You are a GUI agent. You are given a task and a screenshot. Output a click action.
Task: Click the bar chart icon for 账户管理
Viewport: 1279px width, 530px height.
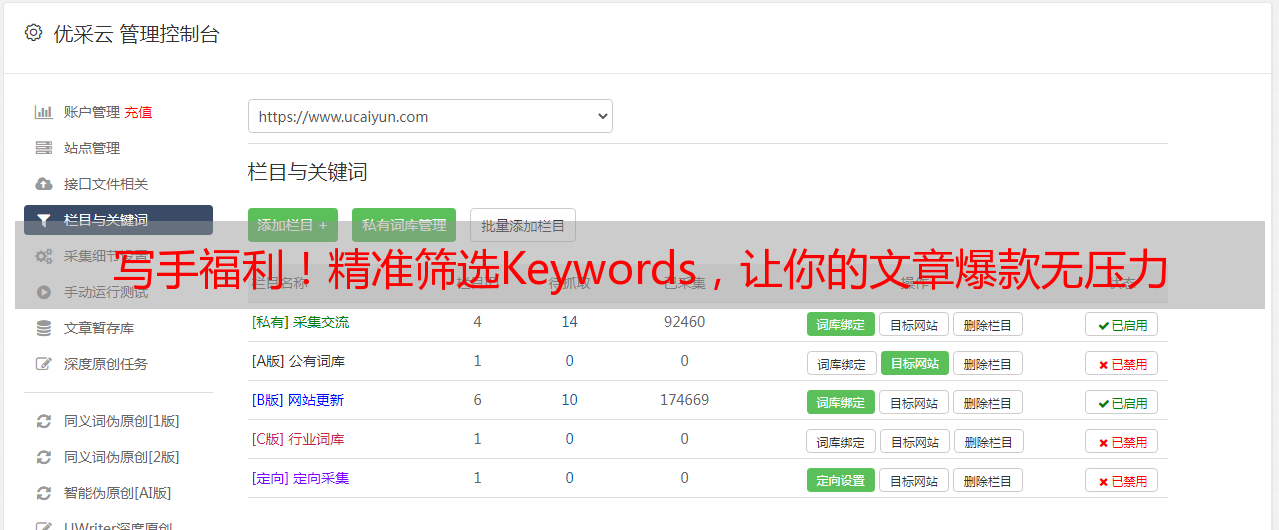pos(43,112)
